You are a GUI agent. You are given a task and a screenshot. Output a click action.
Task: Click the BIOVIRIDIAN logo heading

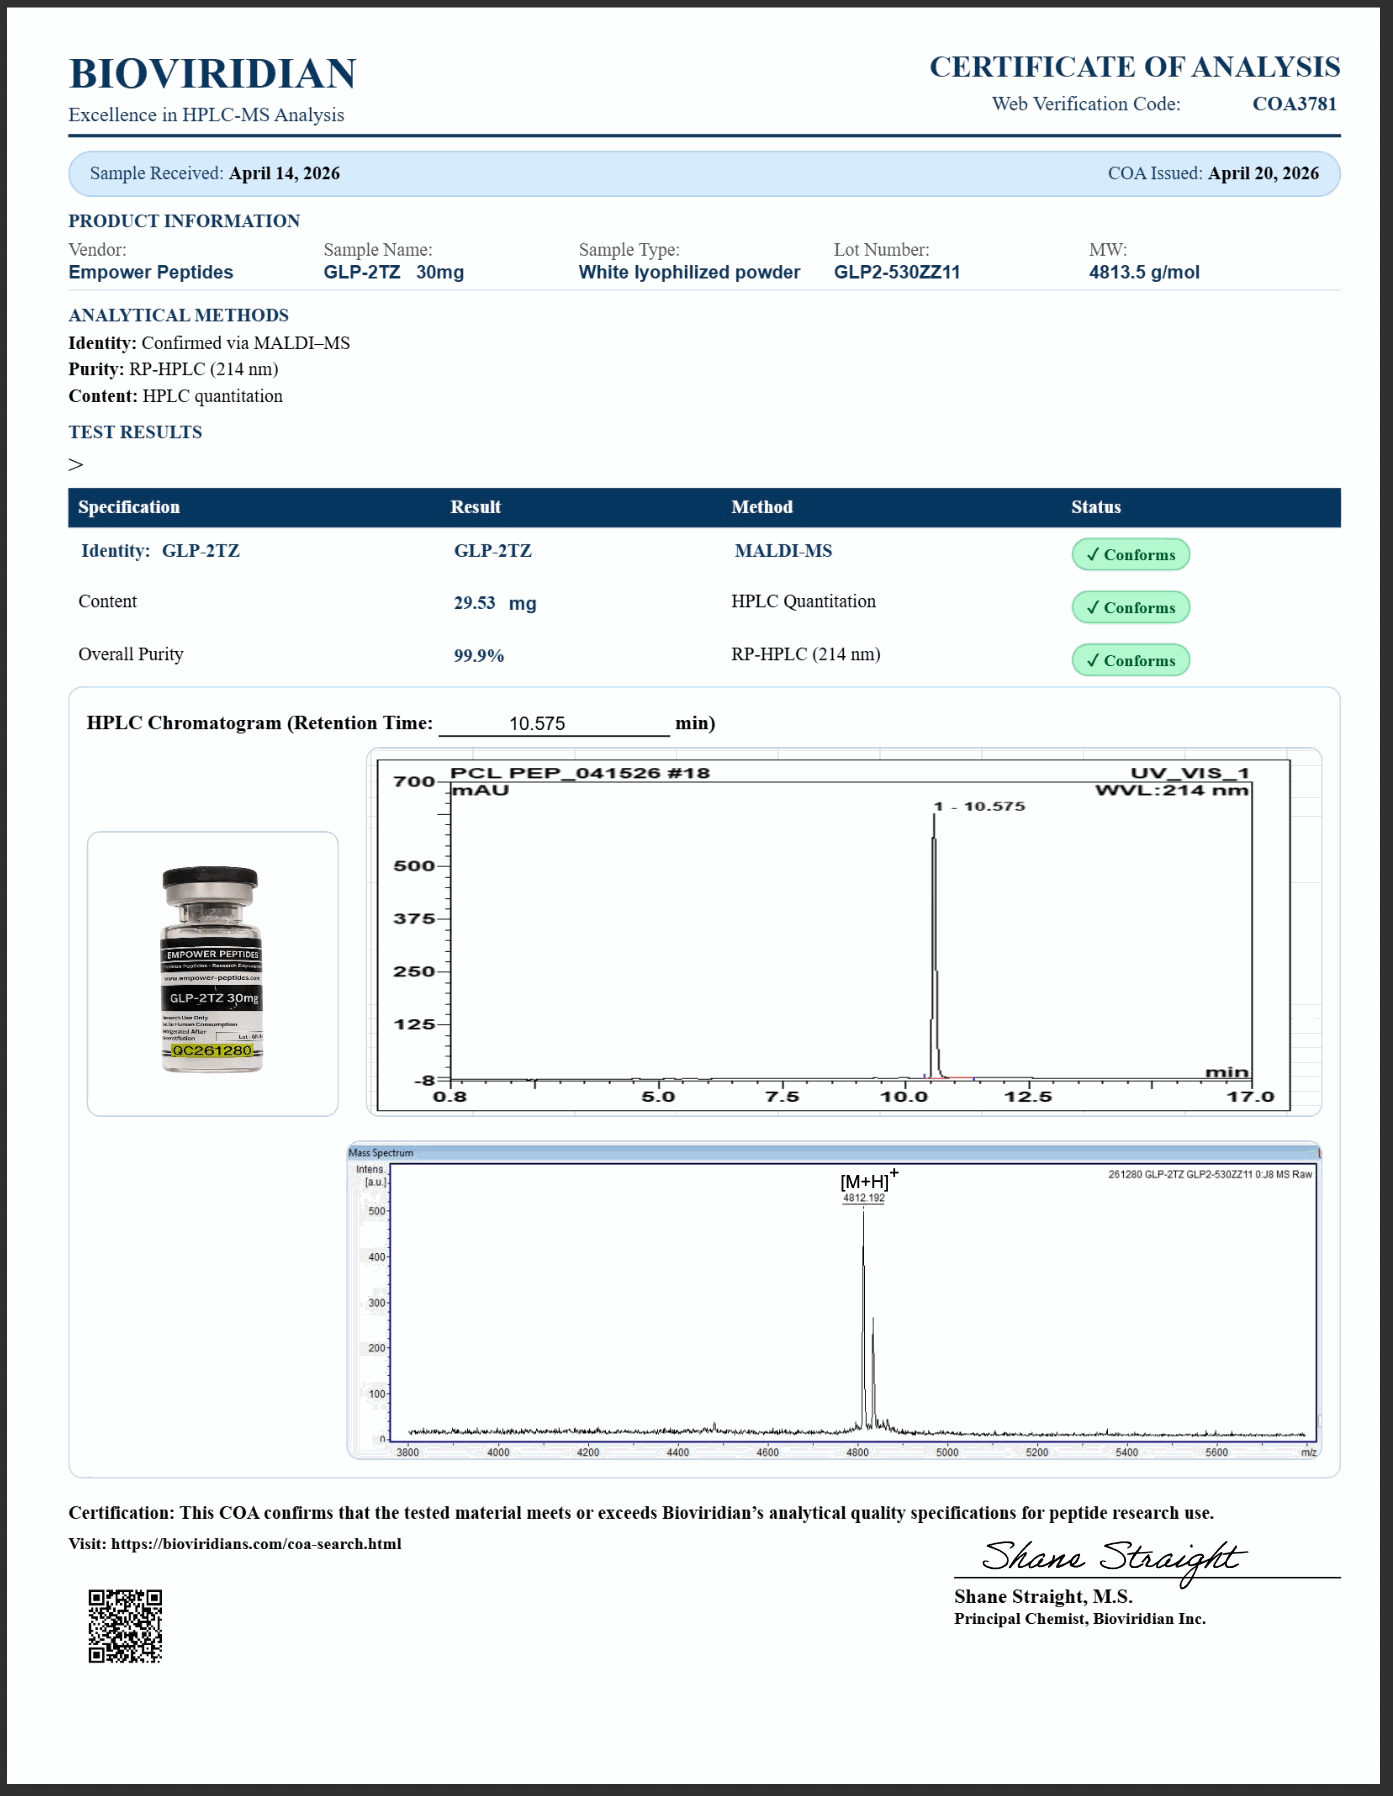[x=212, y=74]
